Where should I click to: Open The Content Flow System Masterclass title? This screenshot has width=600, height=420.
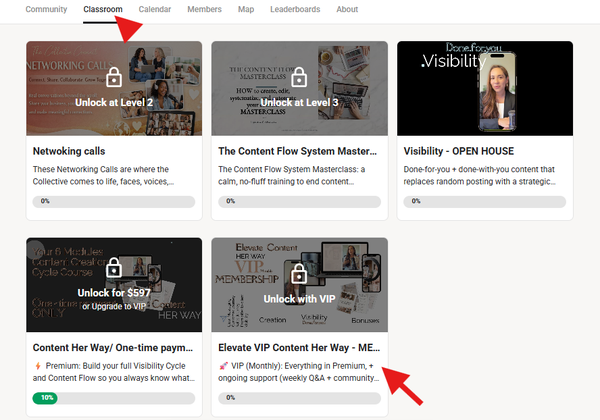(x=297, y=151)
